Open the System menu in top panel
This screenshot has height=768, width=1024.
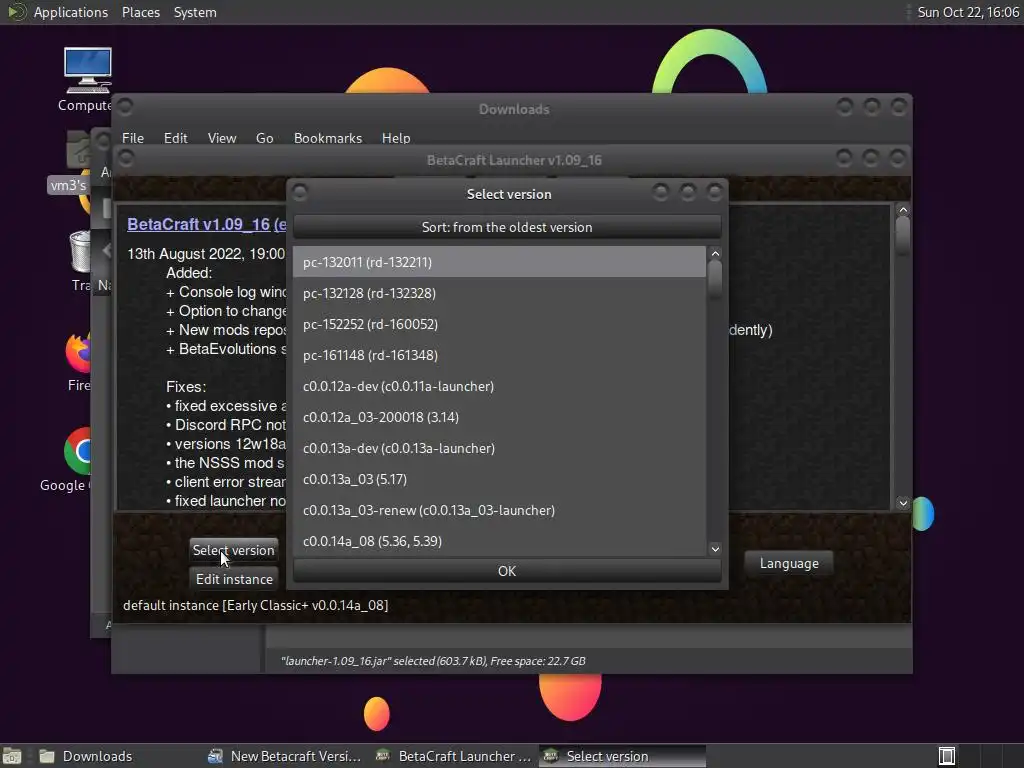(195, 12)
